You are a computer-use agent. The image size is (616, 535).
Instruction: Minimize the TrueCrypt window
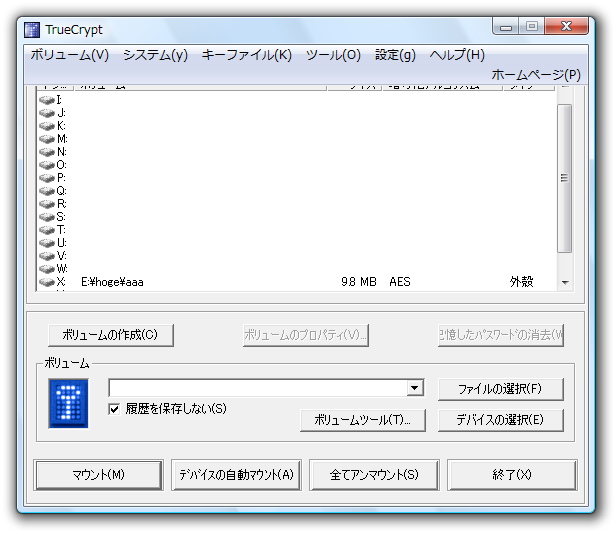(x=506, y=26)
